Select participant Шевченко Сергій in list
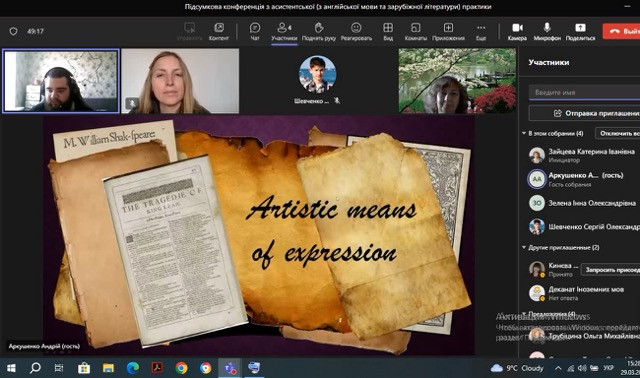This screenshot has height=378, width=640. [x=584, y=227]
